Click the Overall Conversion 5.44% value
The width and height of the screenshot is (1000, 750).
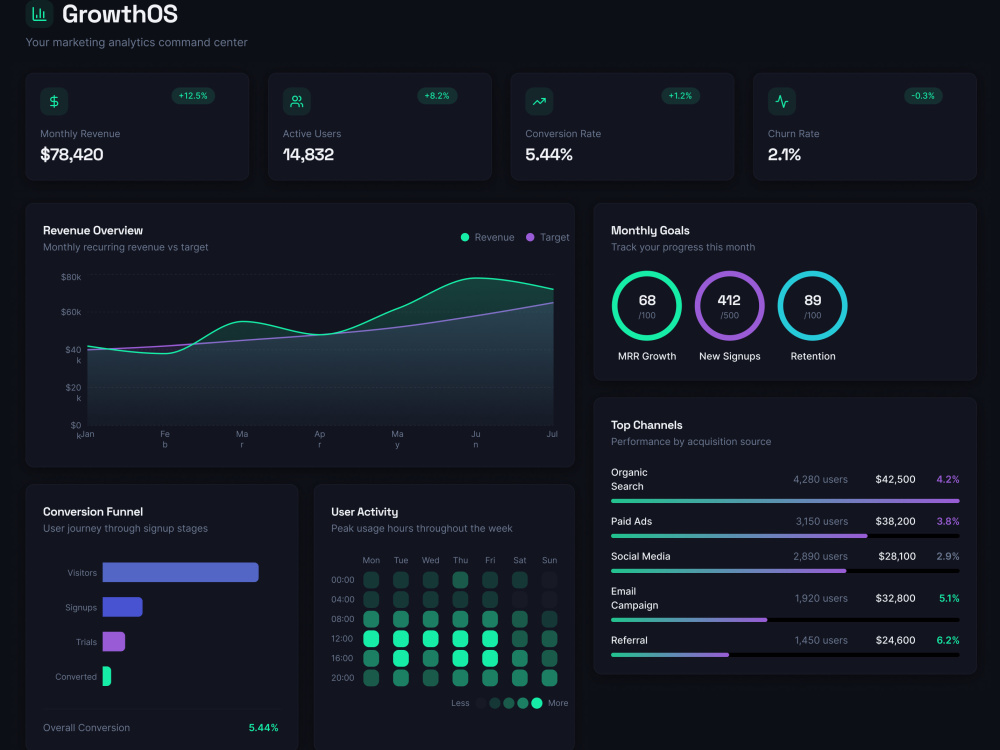click(263, 728)
